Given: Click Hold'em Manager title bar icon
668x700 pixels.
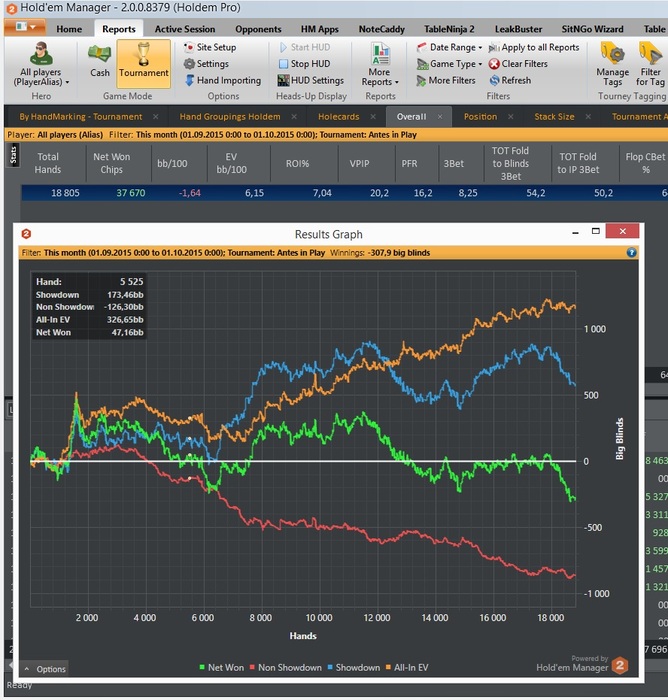Looking at the screenshot, I should 11,8.
